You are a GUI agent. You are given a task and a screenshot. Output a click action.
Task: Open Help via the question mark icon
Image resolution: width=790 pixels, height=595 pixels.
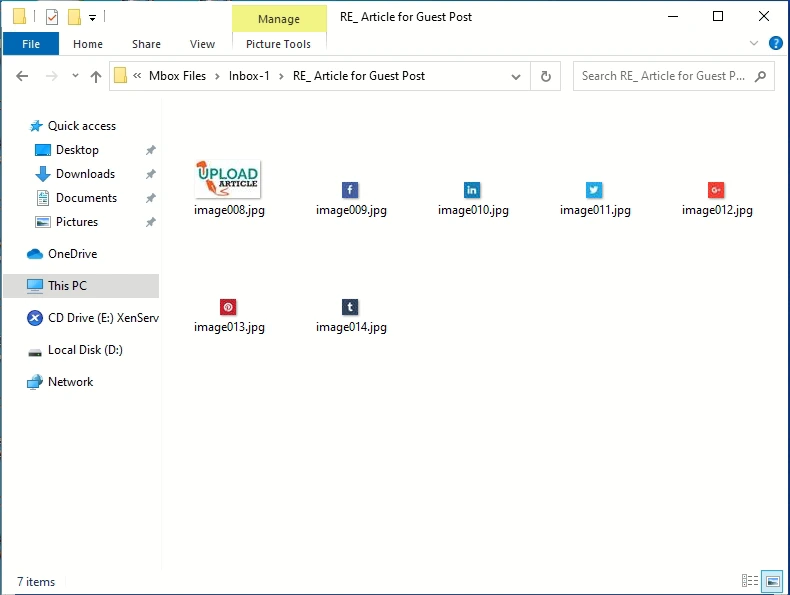pyautogui.click(x=775, y=43)
